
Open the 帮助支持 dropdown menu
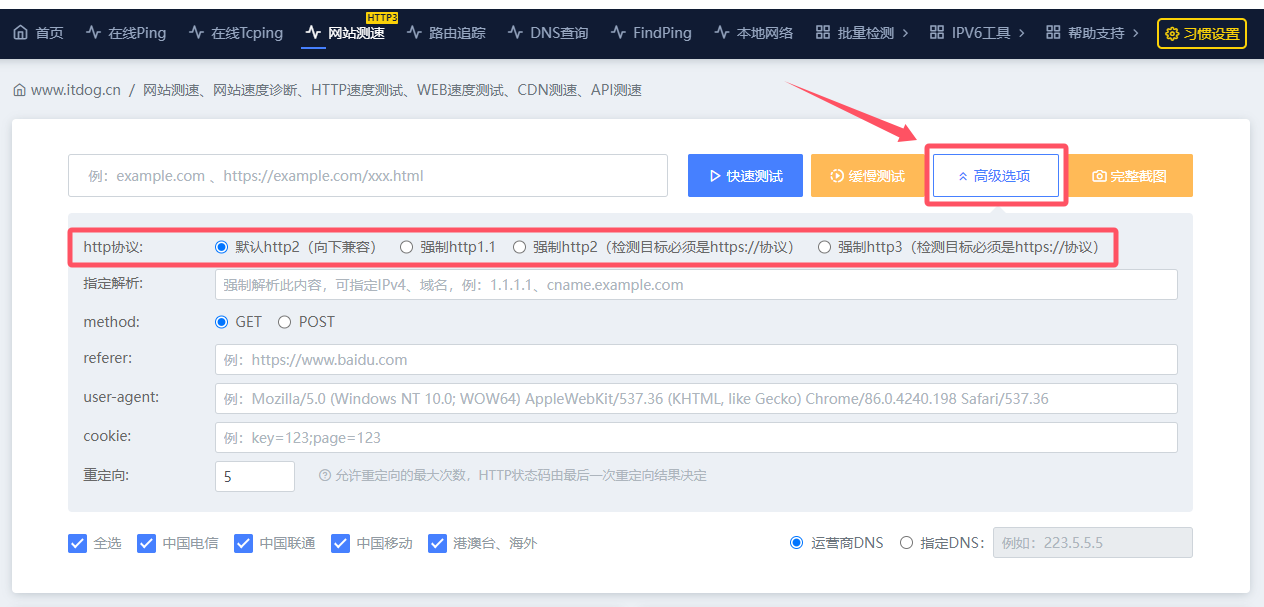(x=1092, y=33)
